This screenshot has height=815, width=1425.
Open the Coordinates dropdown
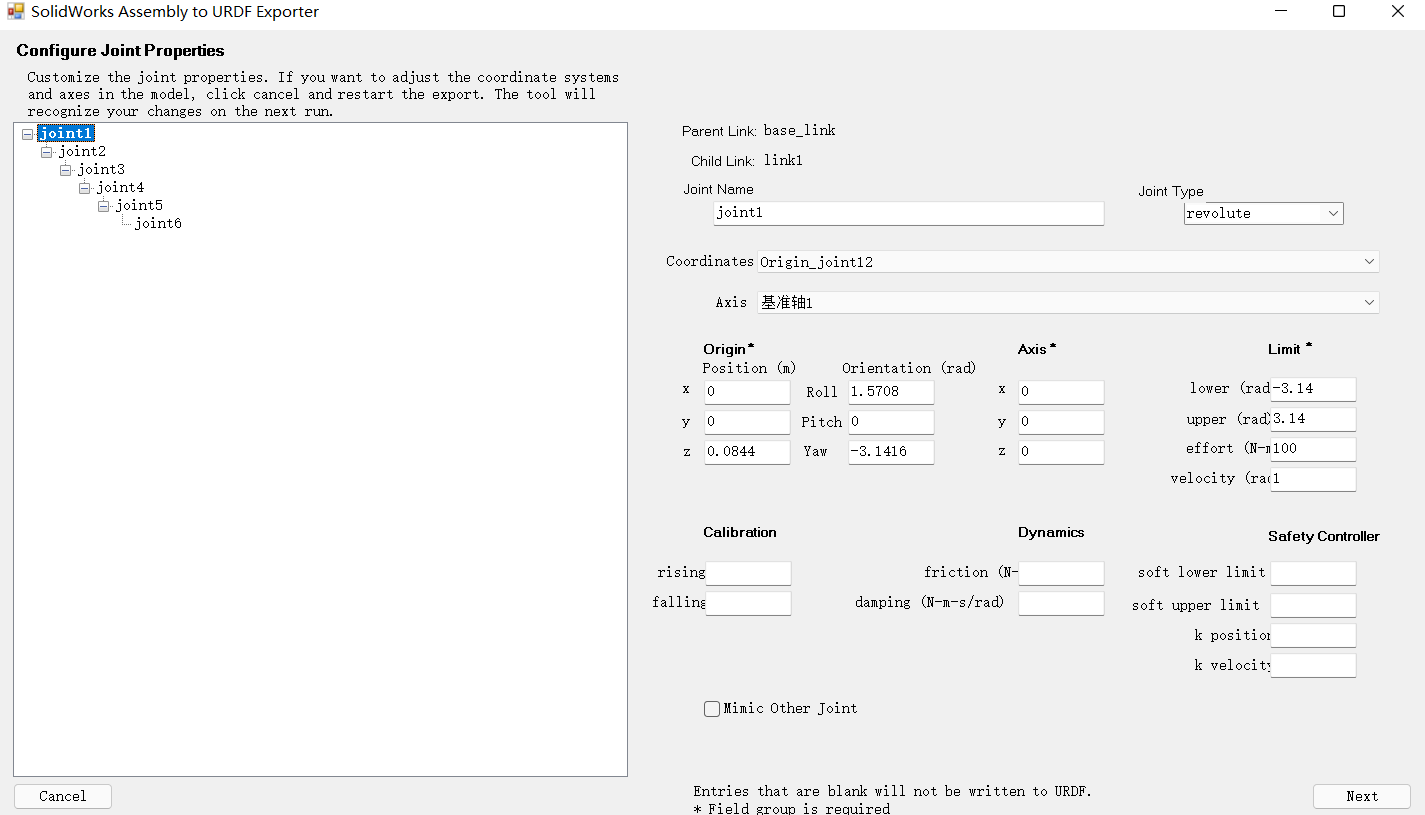[1068, 262]
